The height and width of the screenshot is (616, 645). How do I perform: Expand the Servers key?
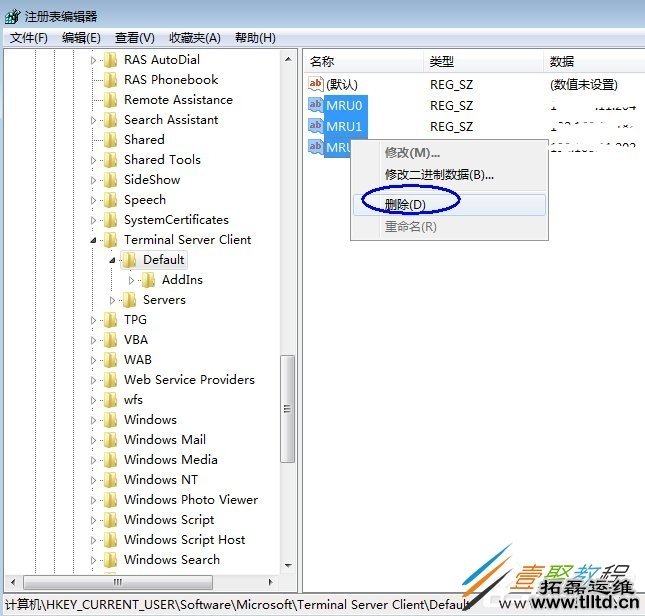click(x=112, y=301)
